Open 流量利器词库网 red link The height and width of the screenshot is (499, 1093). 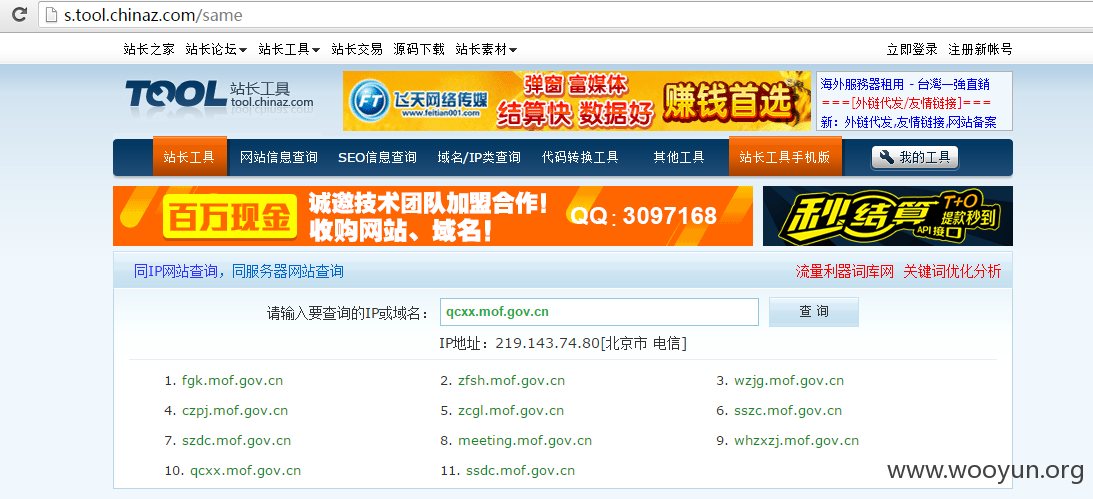(x=844, y=271)
